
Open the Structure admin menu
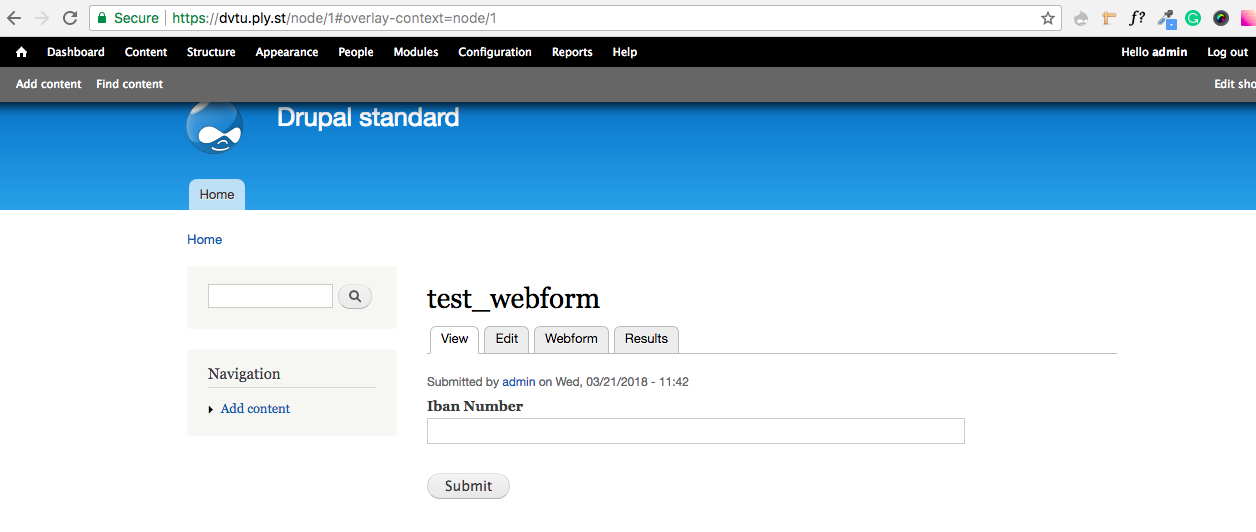point(211,52)
